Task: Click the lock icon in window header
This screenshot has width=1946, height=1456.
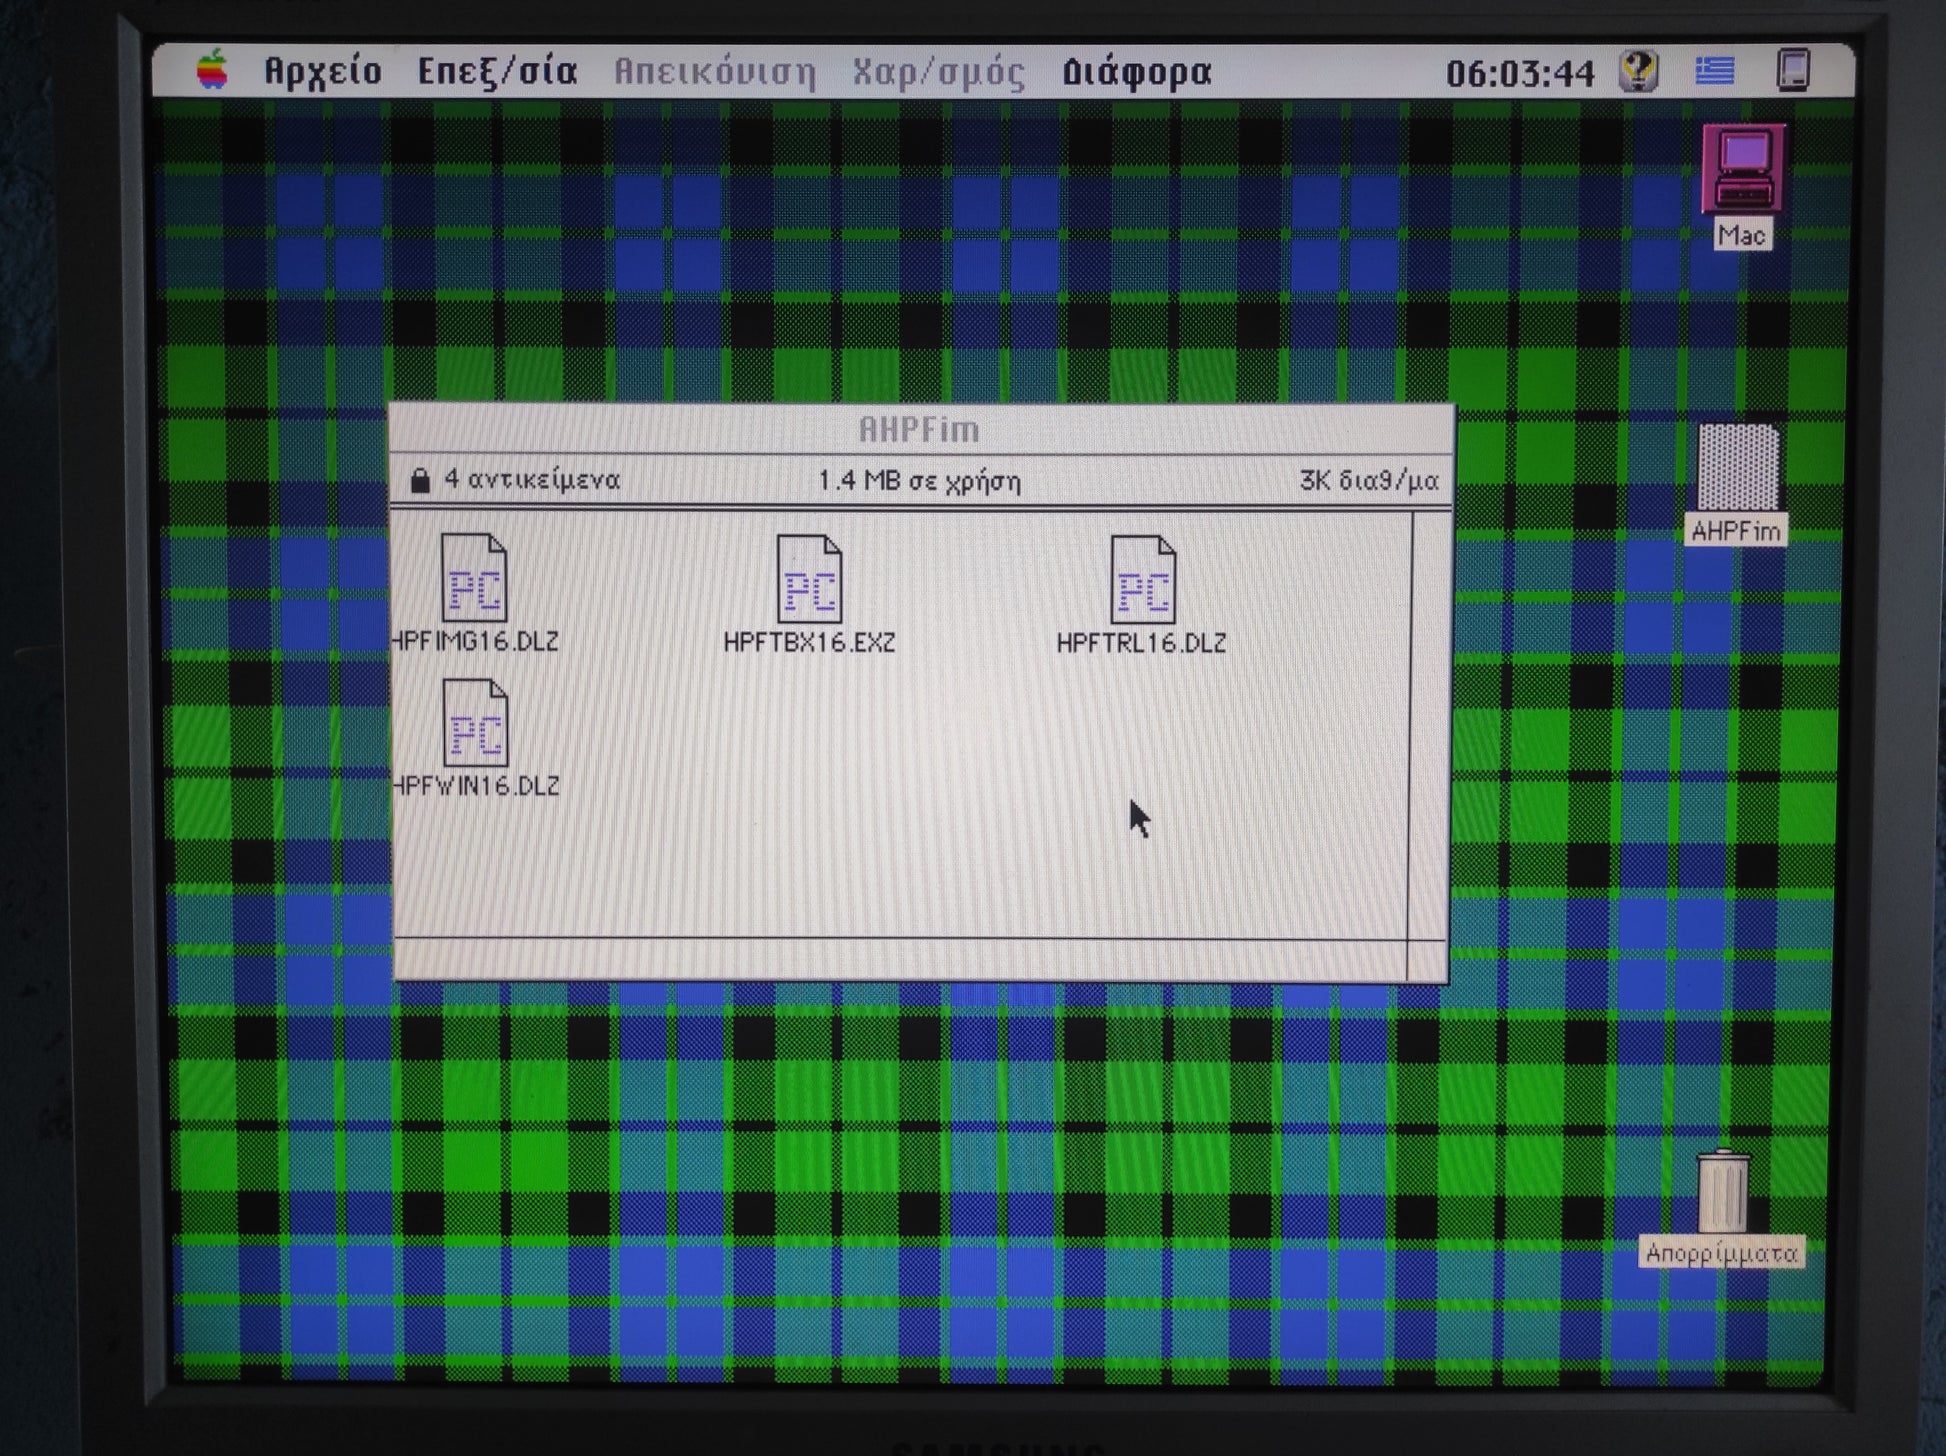Action: tap(420, 481)
